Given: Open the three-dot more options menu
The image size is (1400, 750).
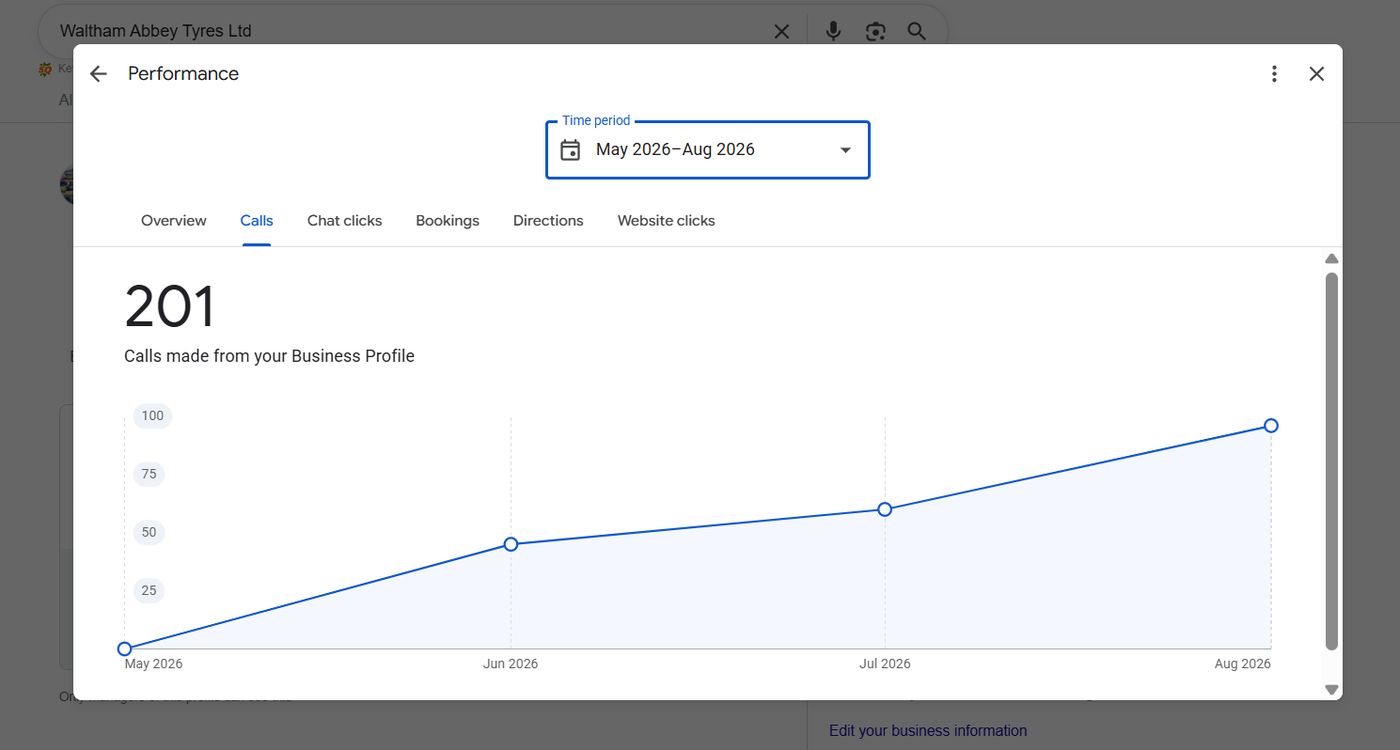Looking at the screenshot, I should pos(1274,74).
